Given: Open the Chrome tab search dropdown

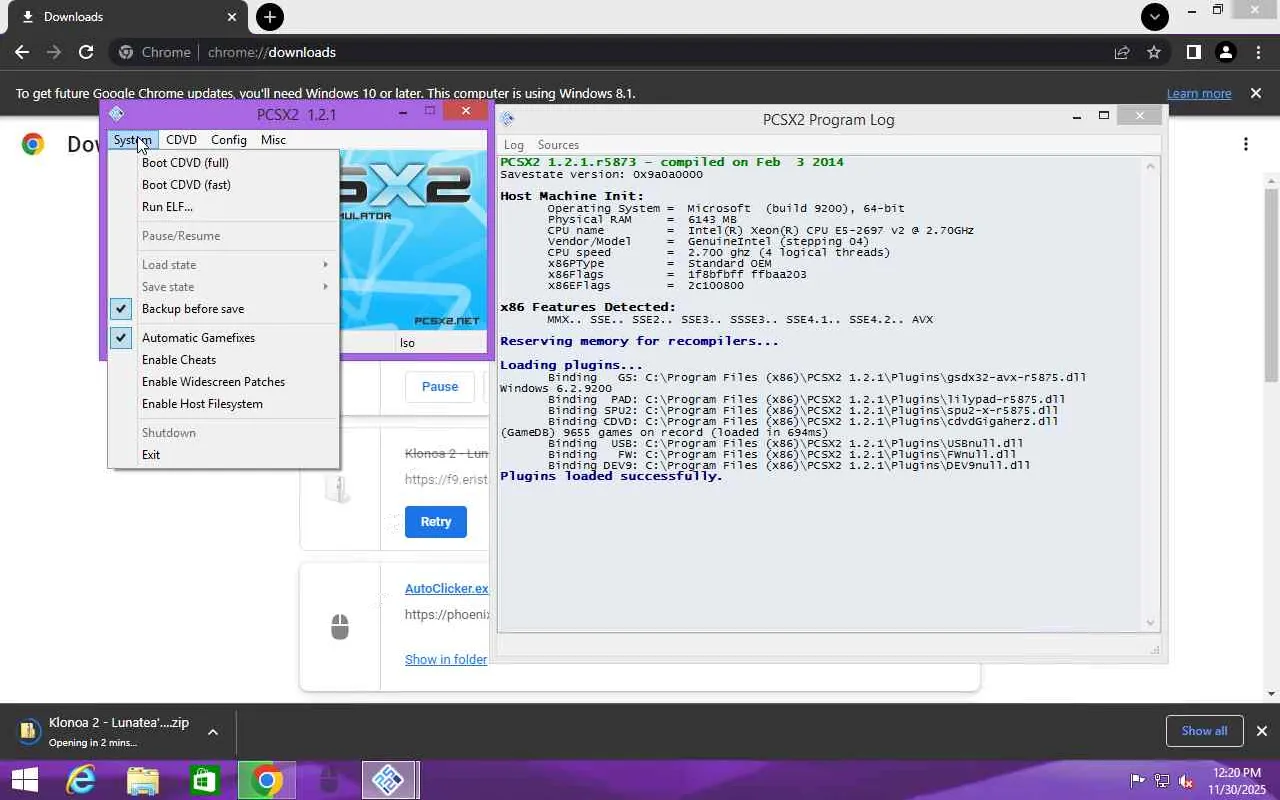Looking at the screenshot, I should tap(1155, 17).
